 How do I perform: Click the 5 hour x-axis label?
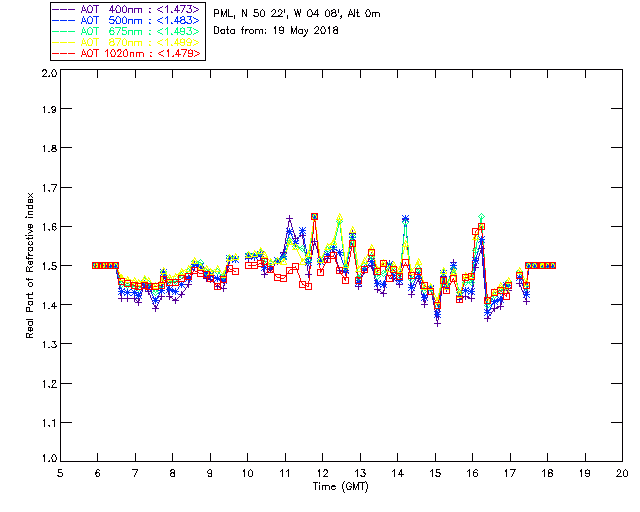(60, 473)
